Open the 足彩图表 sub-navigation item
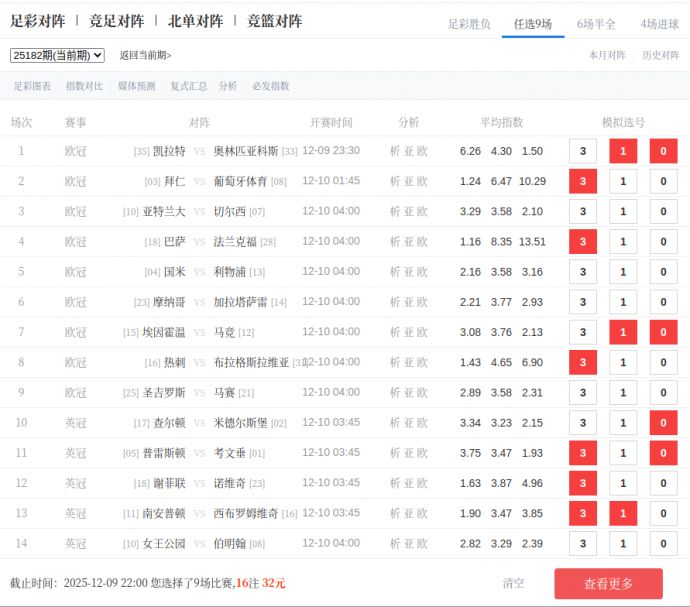This screenshot has height=607, width=690. [x=33, y=86]
